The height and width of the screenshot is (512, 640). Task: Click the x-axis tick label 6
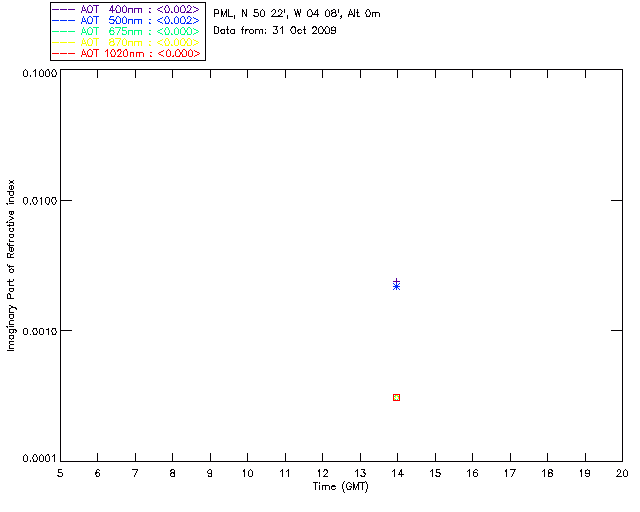pos(98,473)
